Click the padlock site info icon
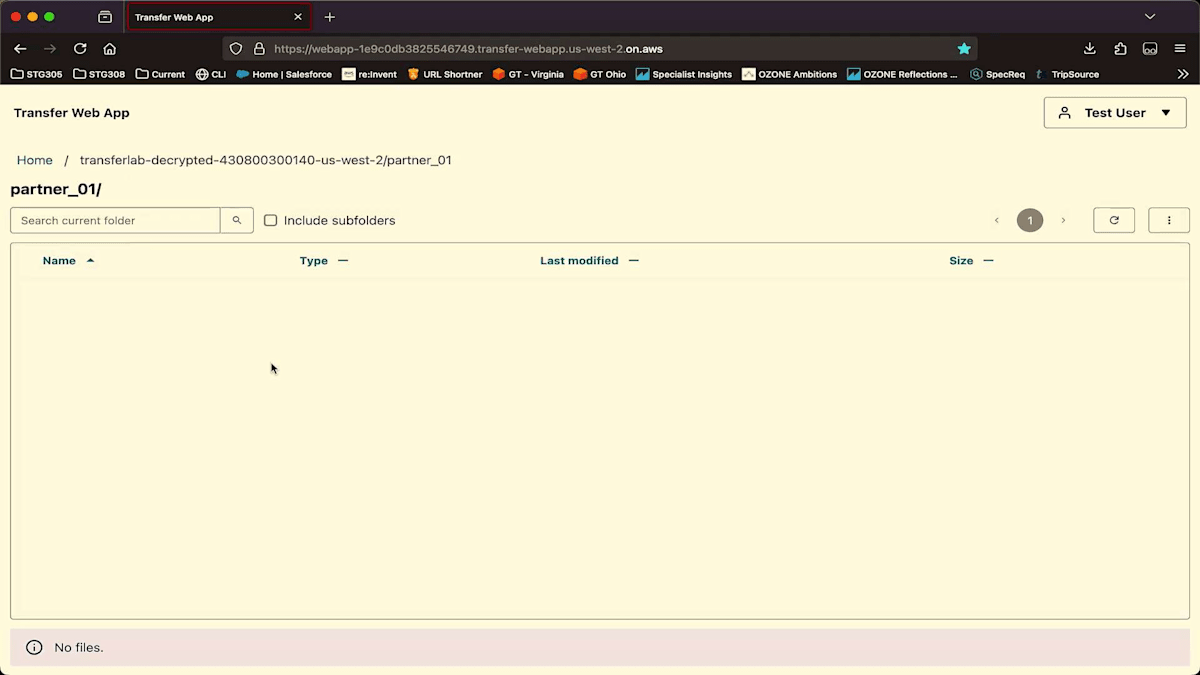 tap(259, 48)
